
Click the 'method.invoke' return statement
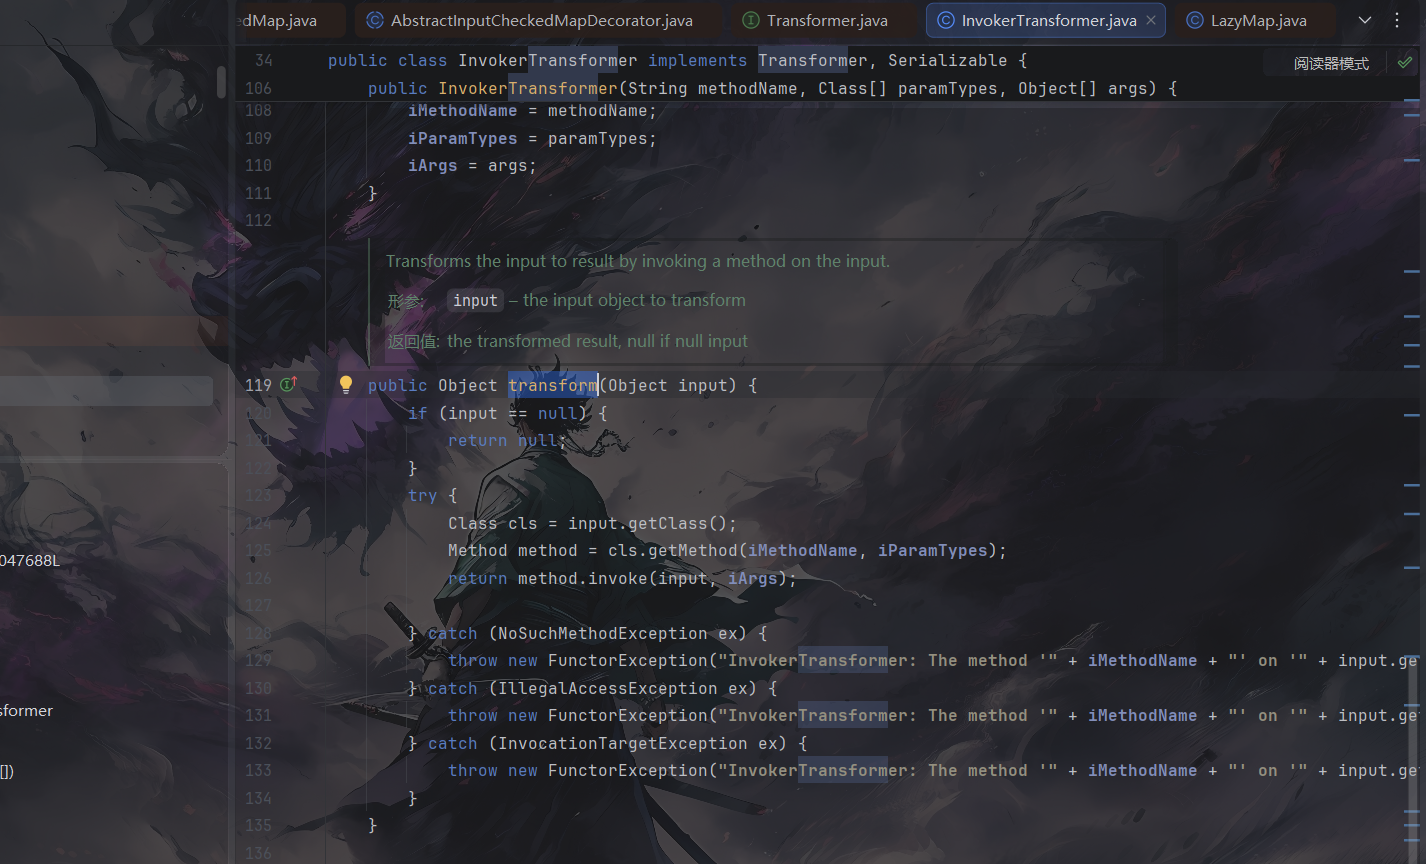pyautogui.click(x=622, y=578)
